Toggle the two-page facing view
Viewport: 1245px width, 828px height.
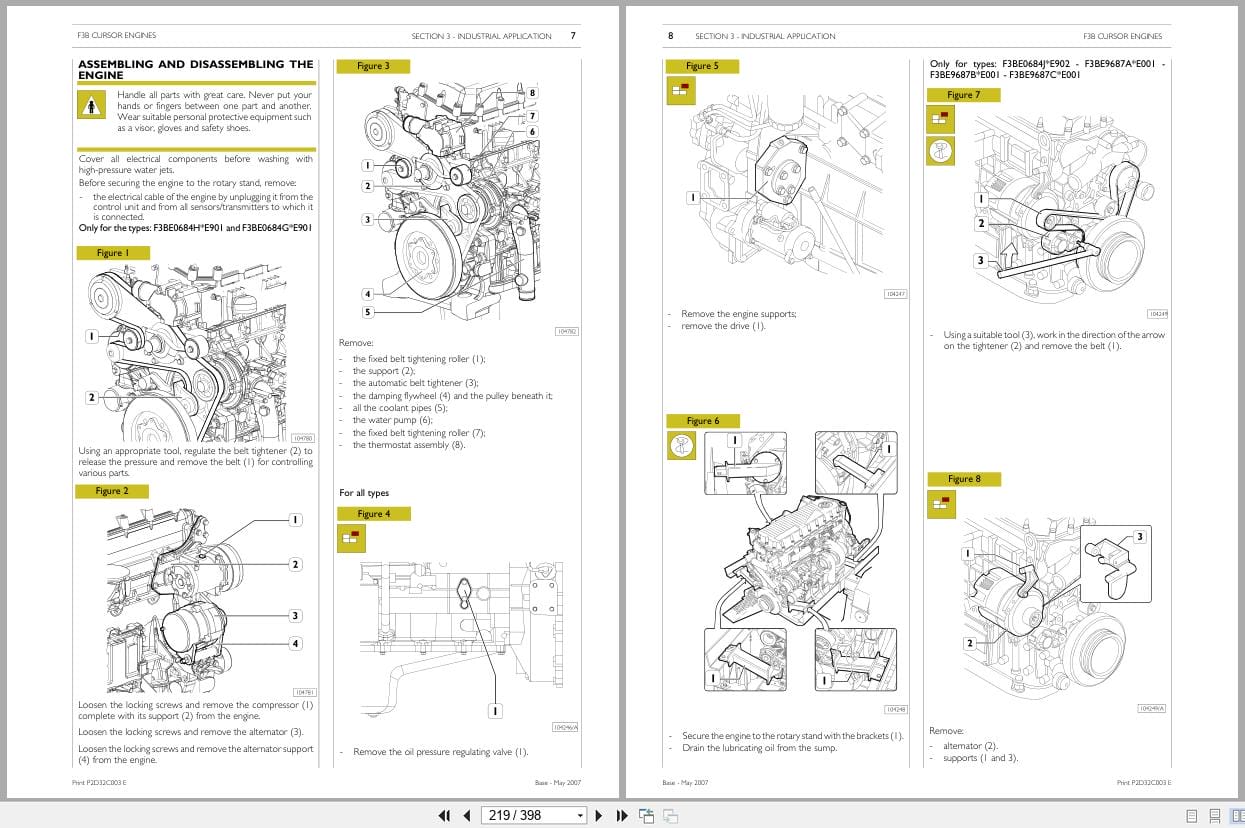(x=1239, y=816)
